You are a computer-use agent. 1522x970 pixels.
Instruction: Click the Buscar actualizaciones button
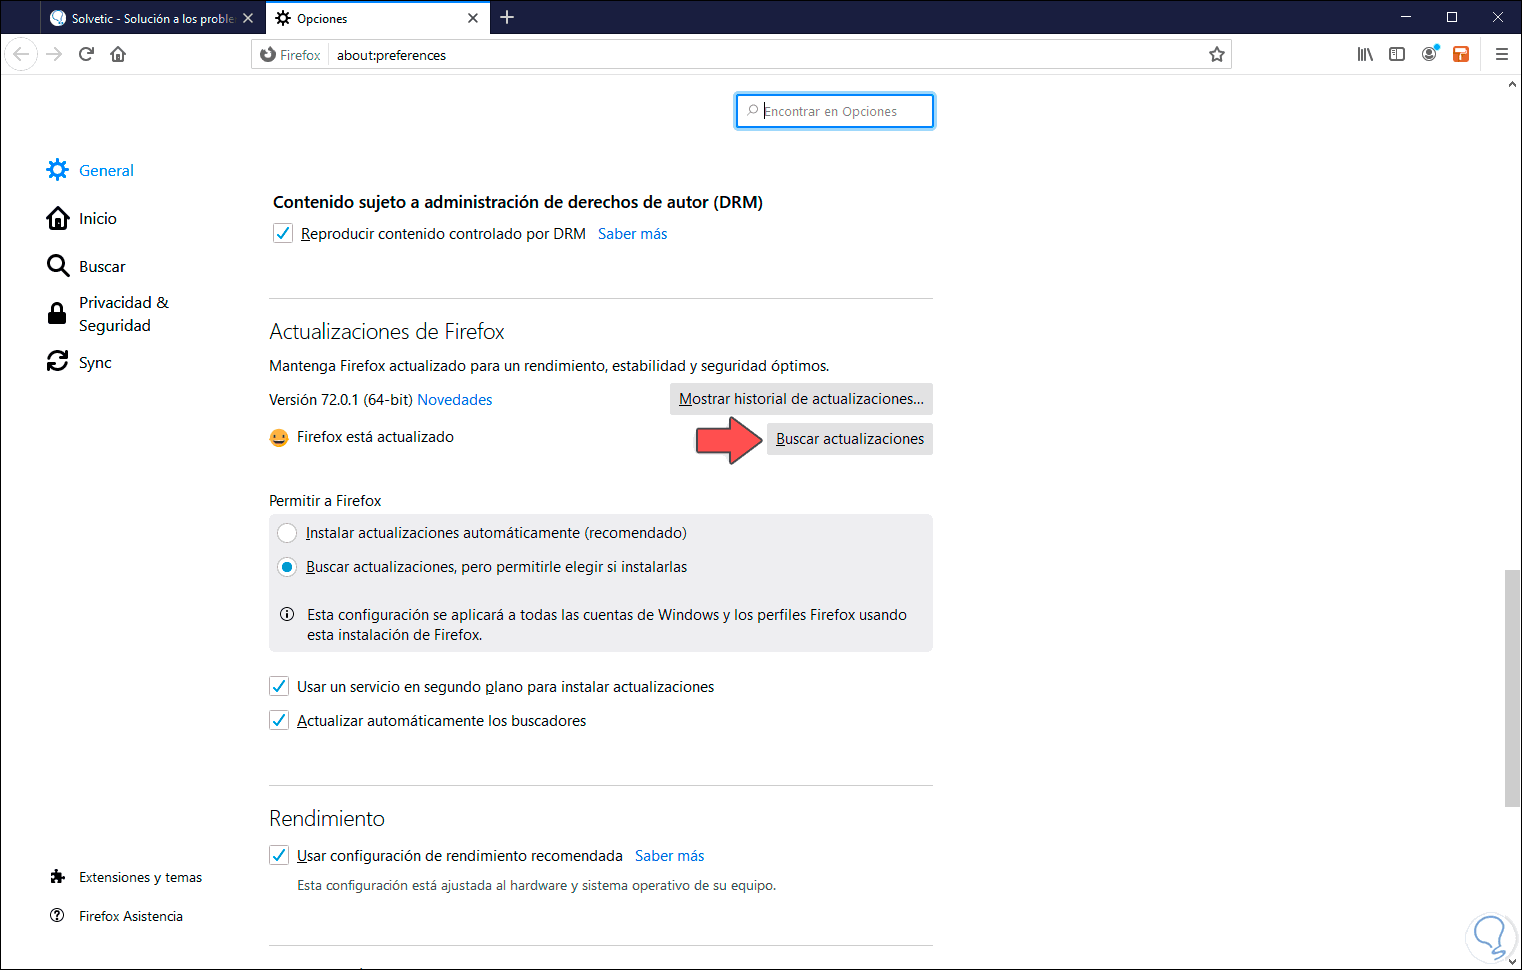click(850, 439)
